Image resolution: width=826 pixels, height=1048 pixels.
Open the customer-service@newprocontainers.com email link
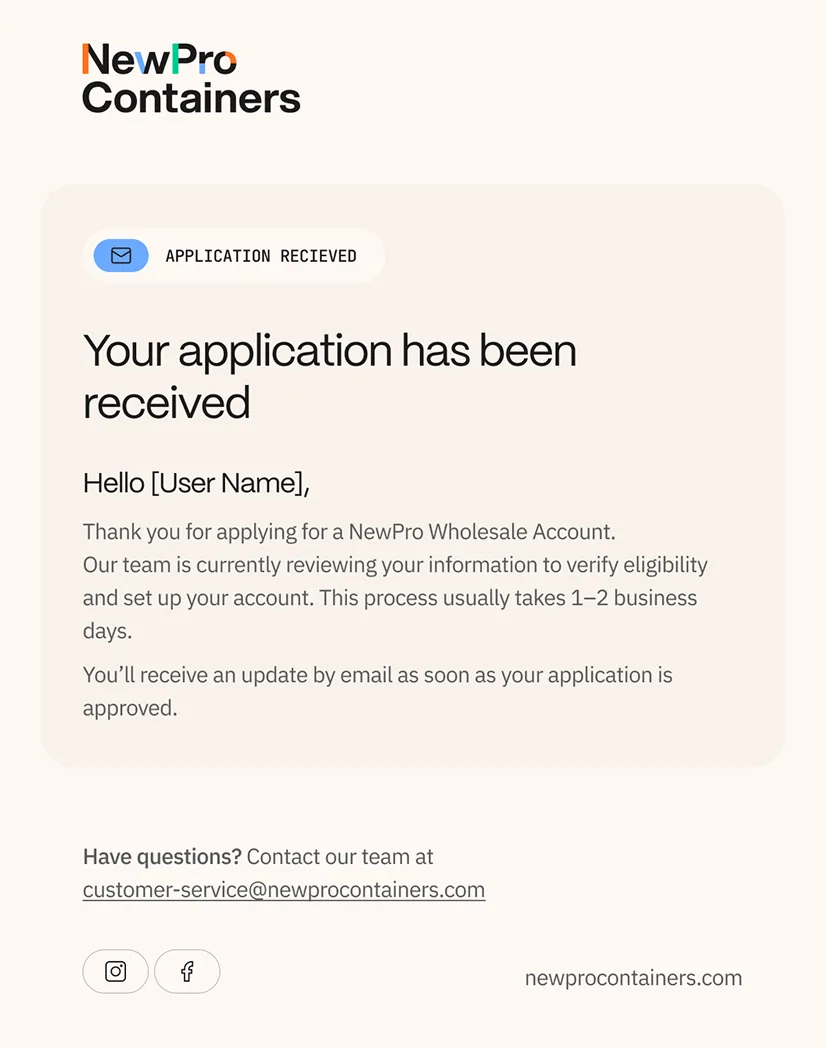click(x=284, y=890)
